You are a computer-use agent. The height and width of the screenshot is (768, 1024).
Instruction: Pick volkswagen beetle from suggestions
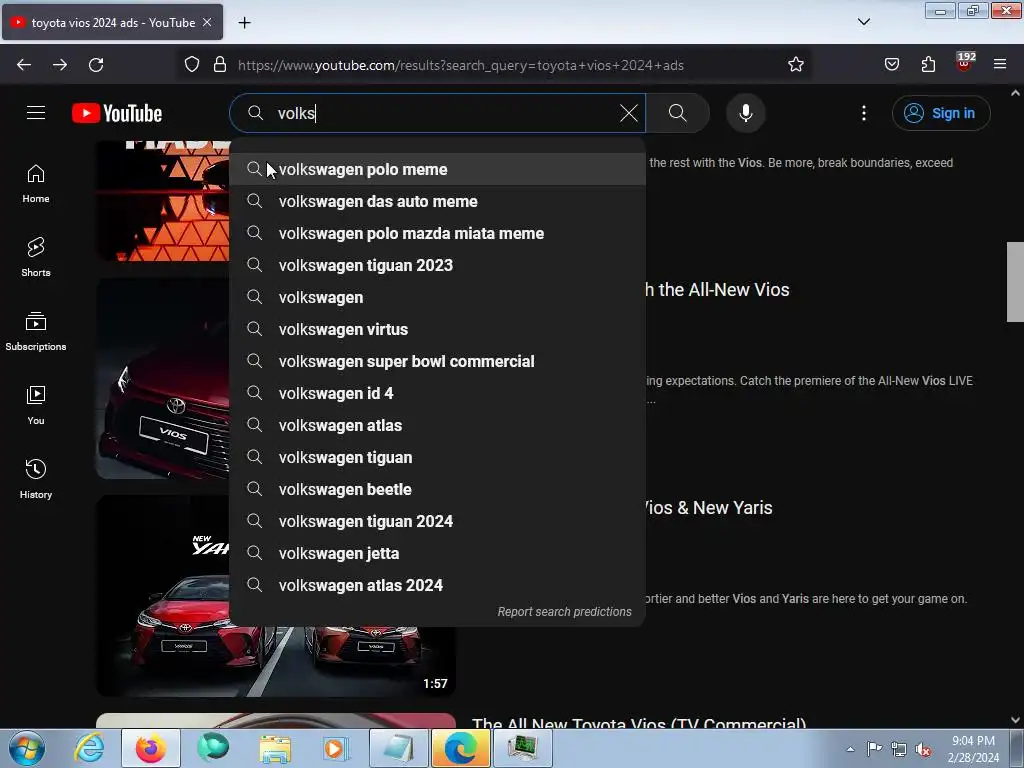[x=438, y=489]
